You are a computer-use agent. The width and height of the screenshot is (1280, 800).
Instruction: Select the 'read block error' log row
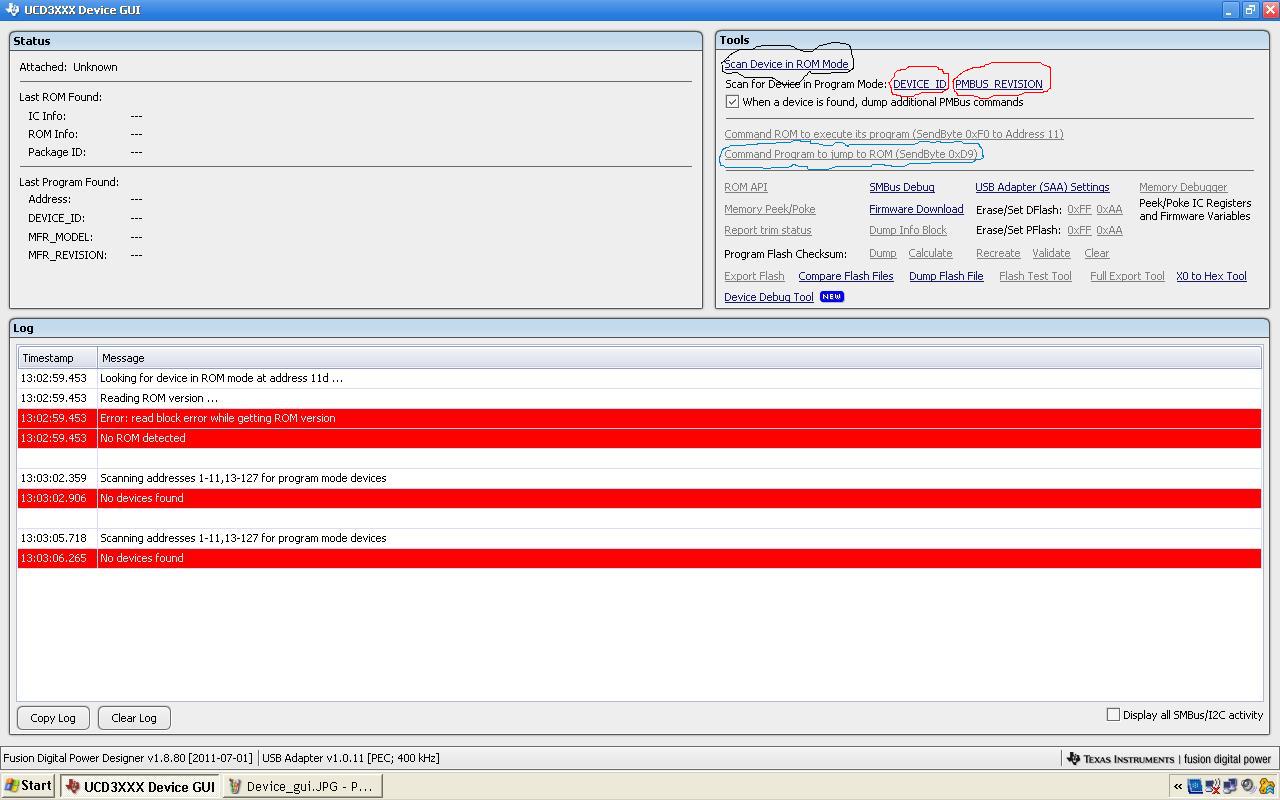click(639, 418)
